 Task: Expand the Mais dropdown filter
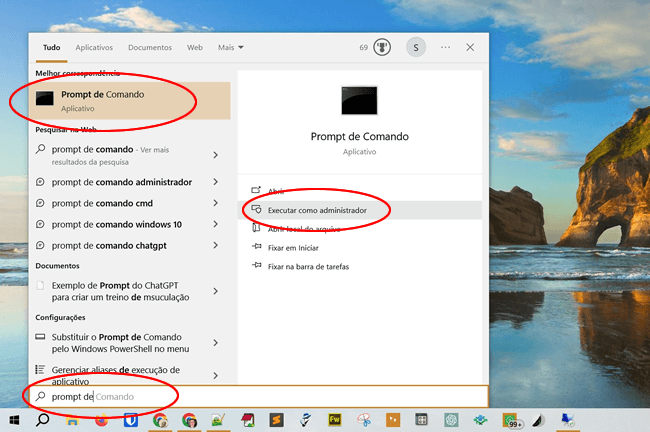coord(231,47)
